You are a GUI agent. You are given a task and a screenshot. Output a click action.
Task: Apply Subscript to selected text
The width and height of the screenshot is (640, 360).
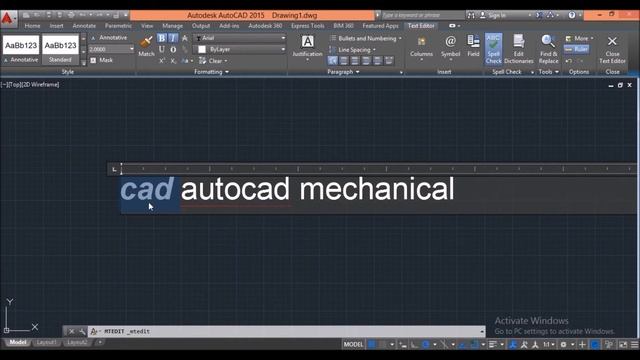pyautogui.click(x=173, y=61)
